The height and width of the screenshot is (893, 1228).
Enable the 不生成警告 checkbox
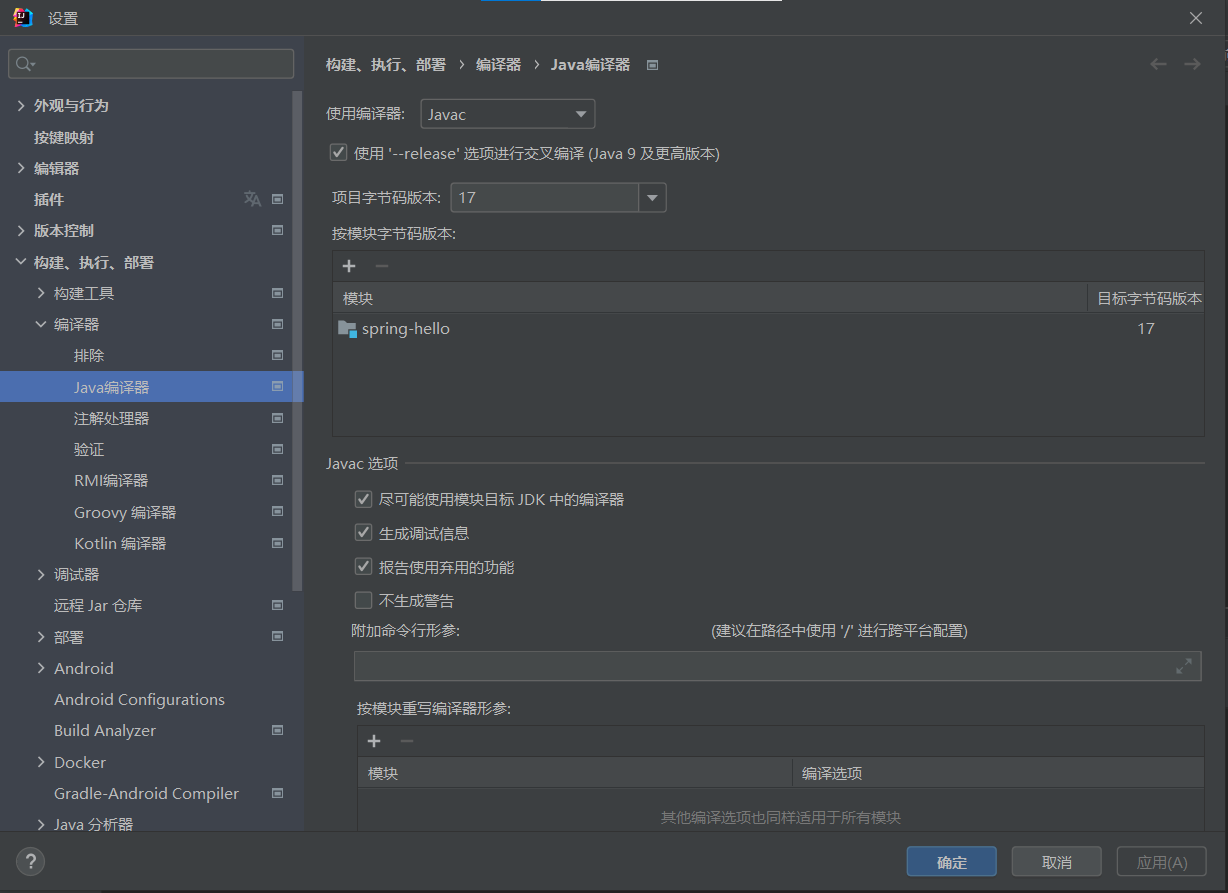[x=363, y=601]
